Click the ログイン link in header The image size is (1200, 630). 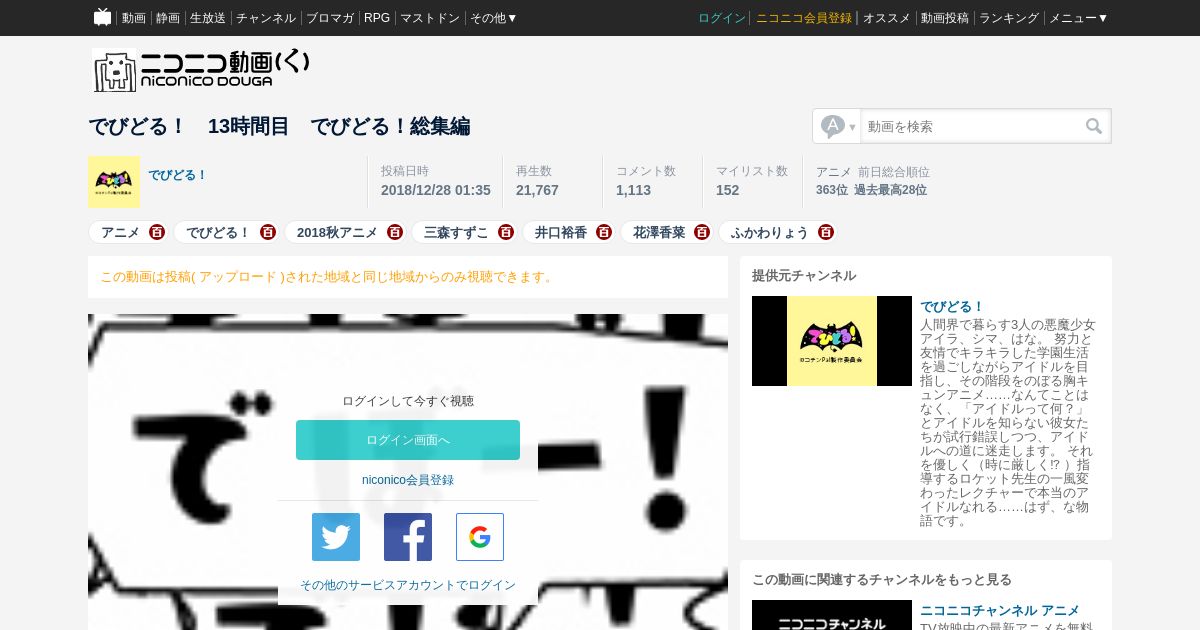[x=722, y=18]
